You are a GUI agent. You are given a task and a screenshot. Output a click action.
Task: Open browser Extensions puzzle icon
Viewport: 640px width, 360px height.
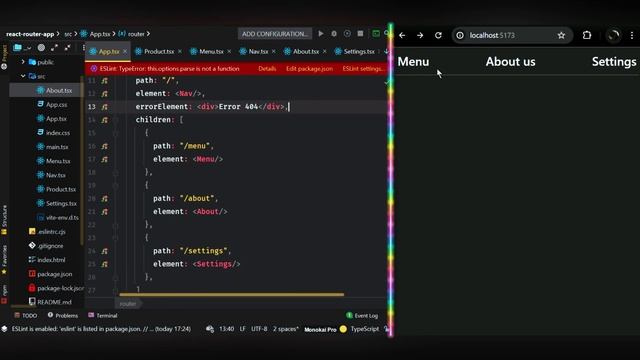tap(587, 35)
